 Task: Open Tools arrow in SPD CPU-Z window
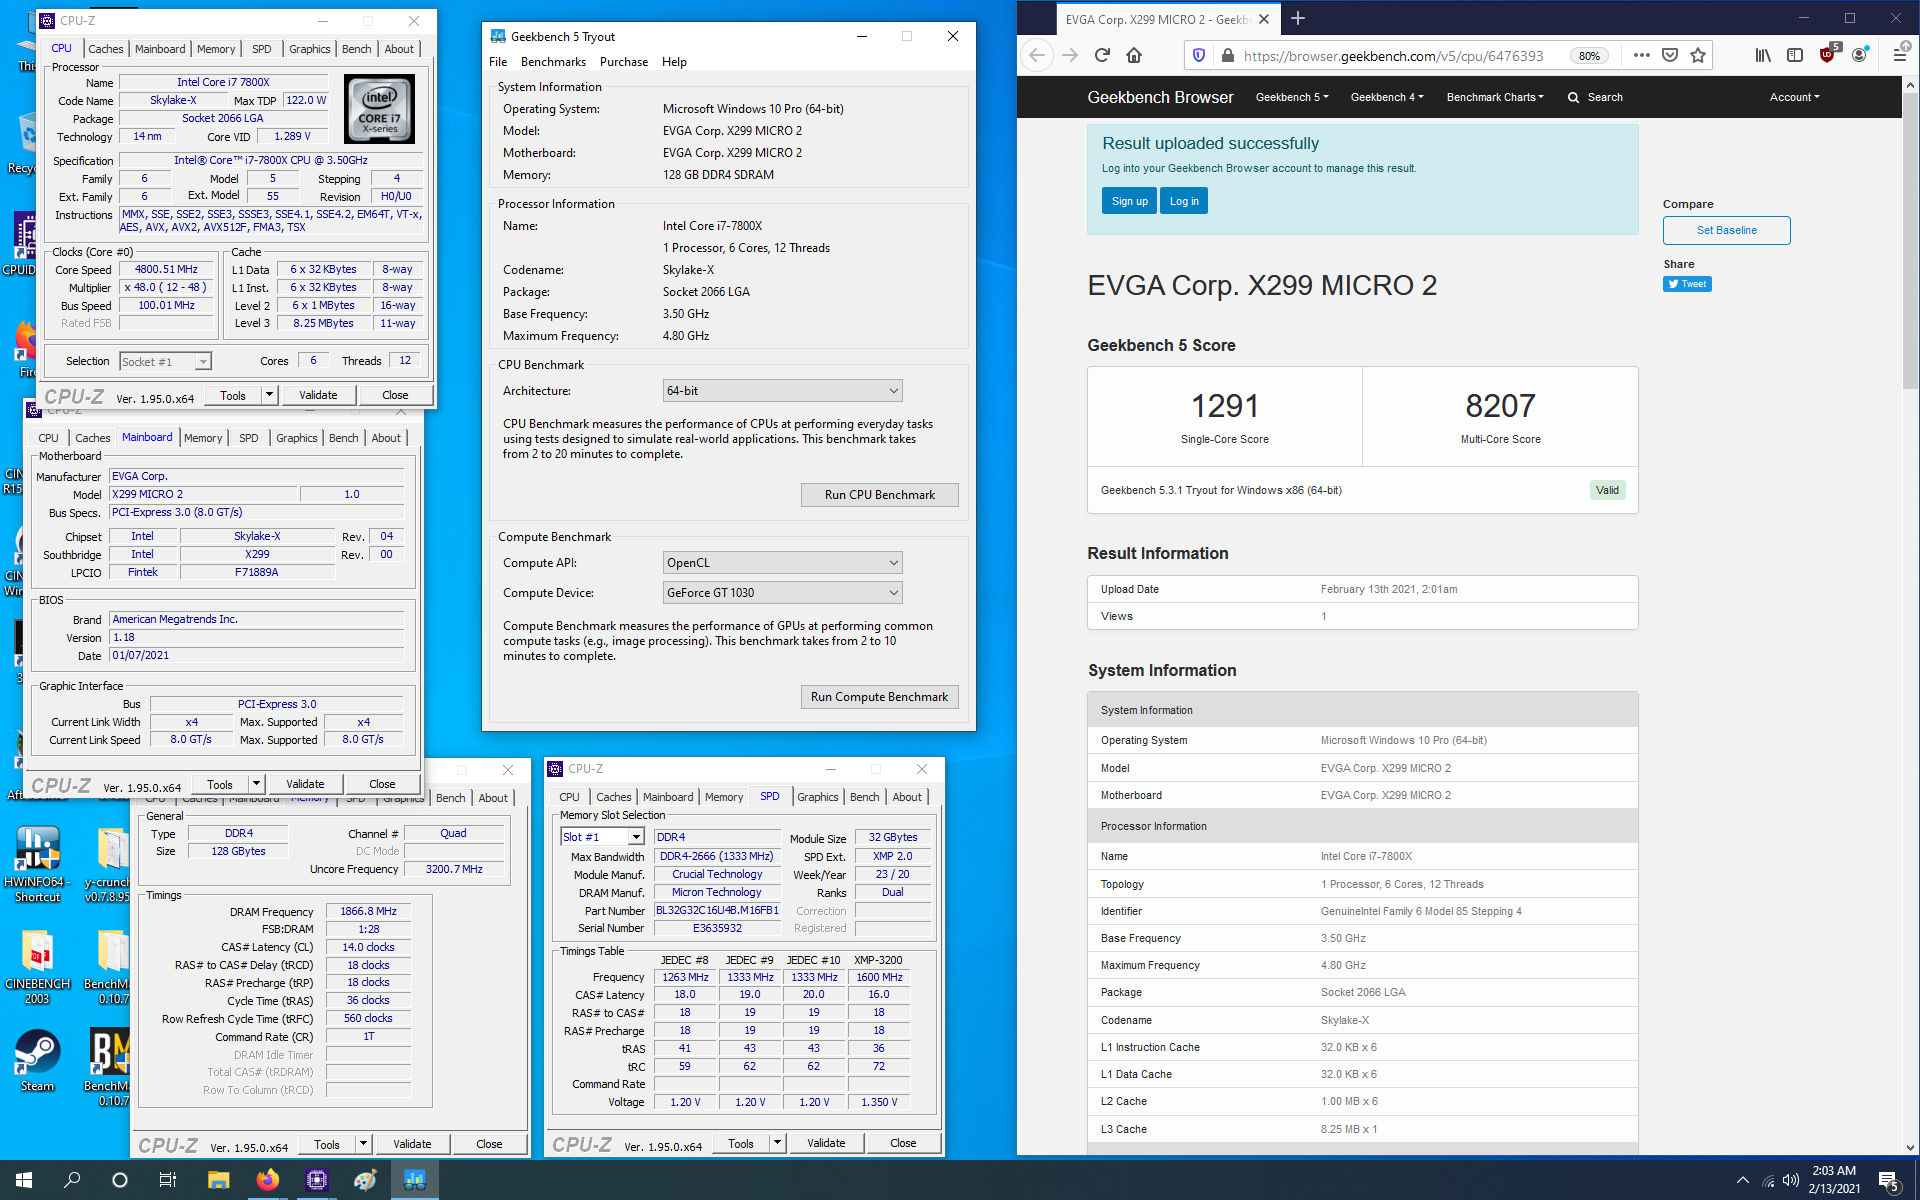[x=777, y=1143]
